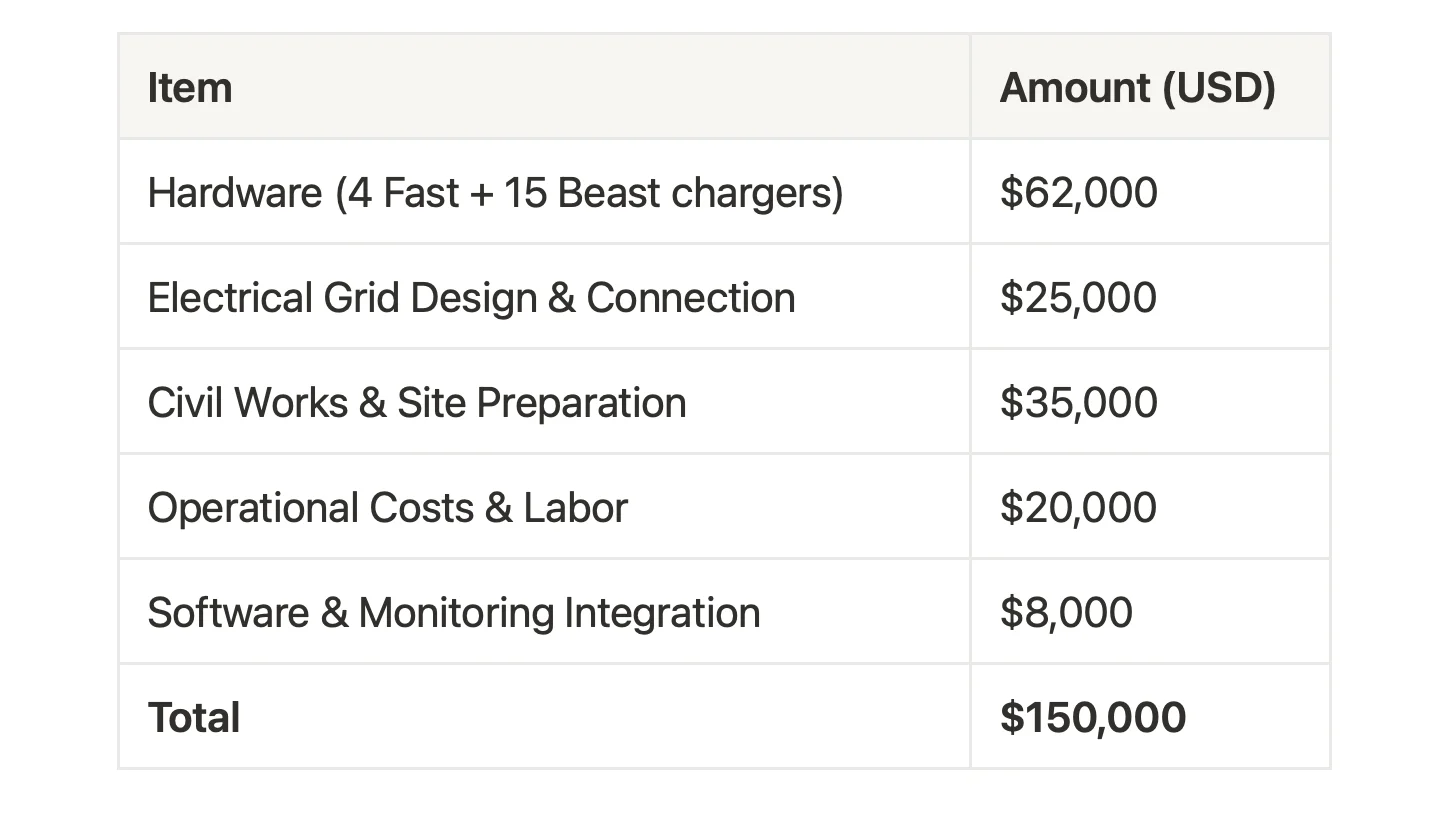
Task: Click the Item column header
Action: coord(544,87)
